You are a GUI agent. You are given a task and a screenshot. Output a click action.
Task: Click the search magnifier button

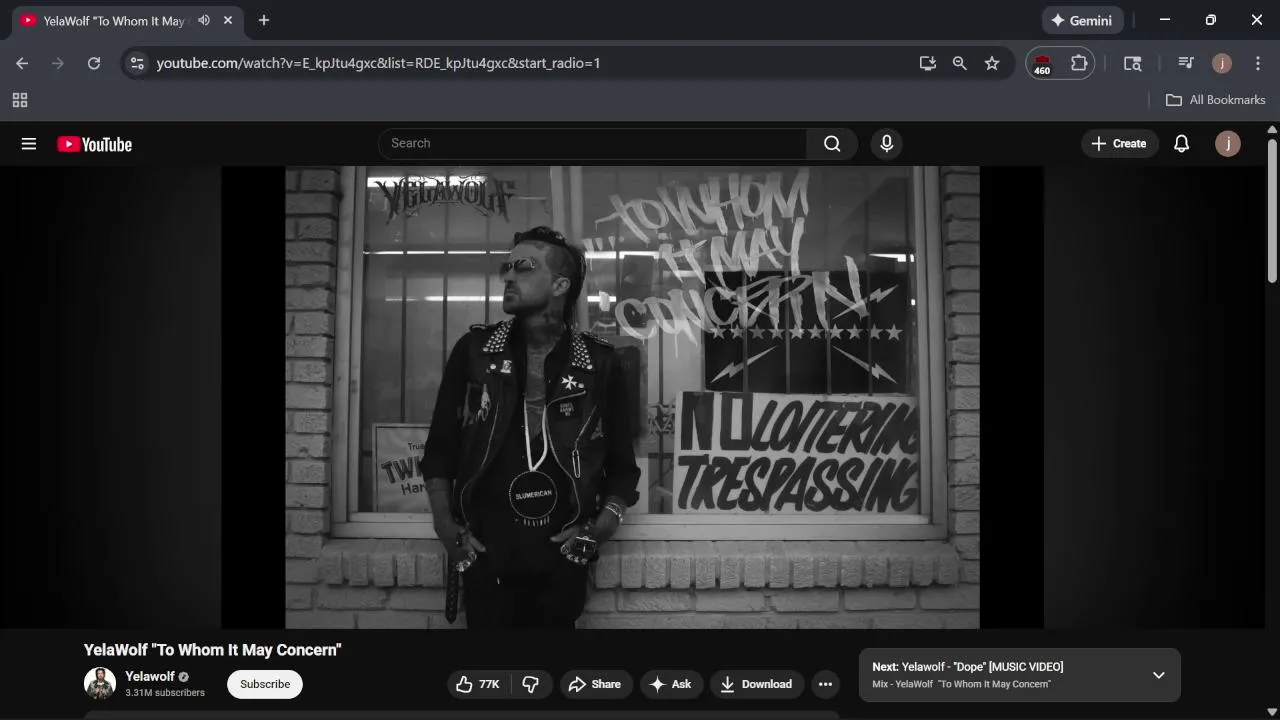coord(832,144)
